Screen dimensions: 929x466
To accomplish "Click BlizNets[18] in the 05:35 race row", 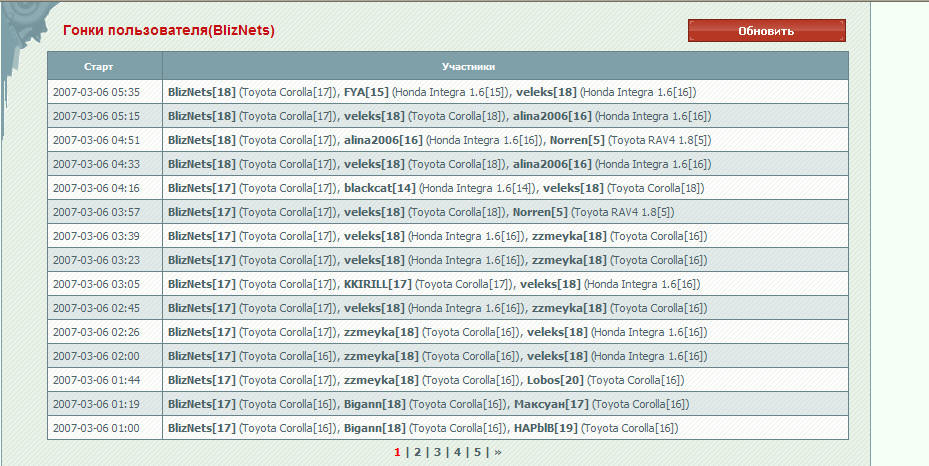I will point(202,92).
